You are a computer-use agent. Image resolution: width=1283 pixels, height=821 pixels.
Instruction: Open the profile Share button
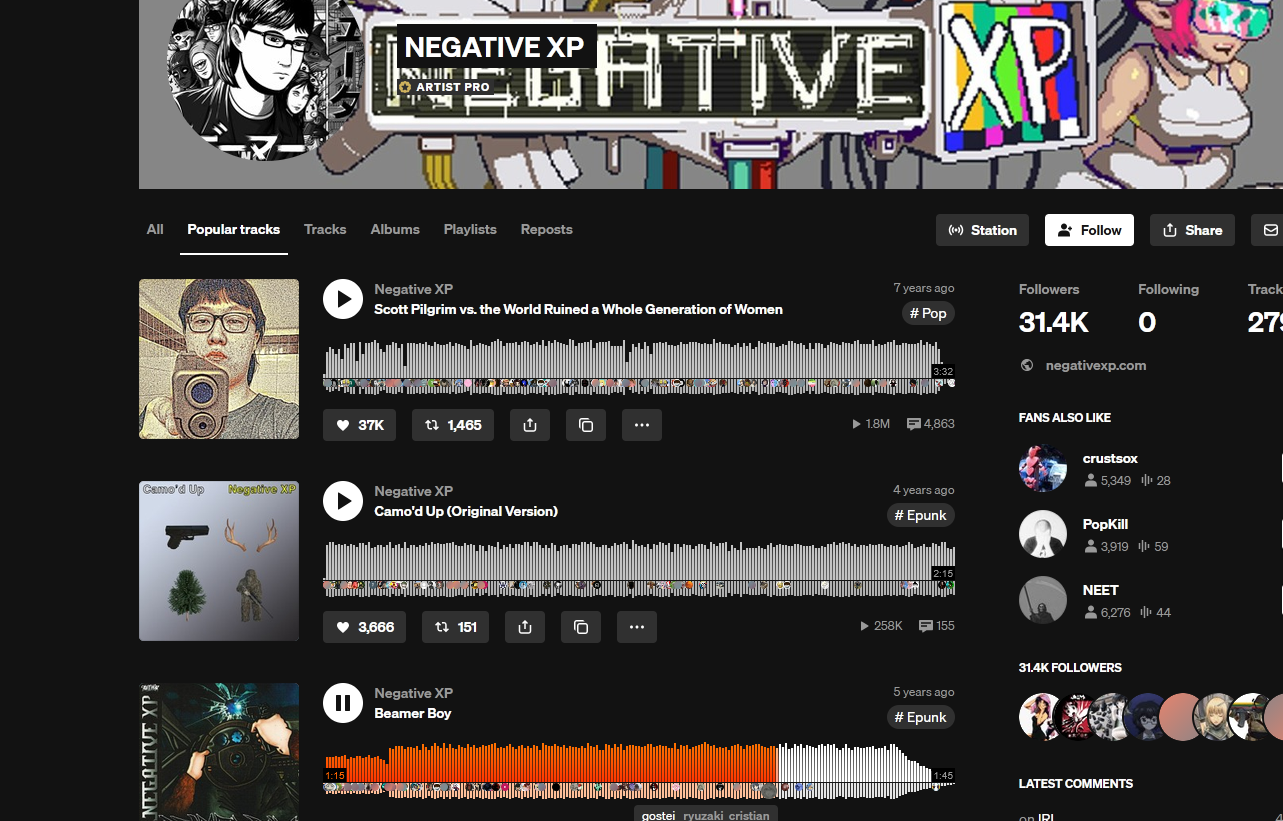[x=1192, y=230]
